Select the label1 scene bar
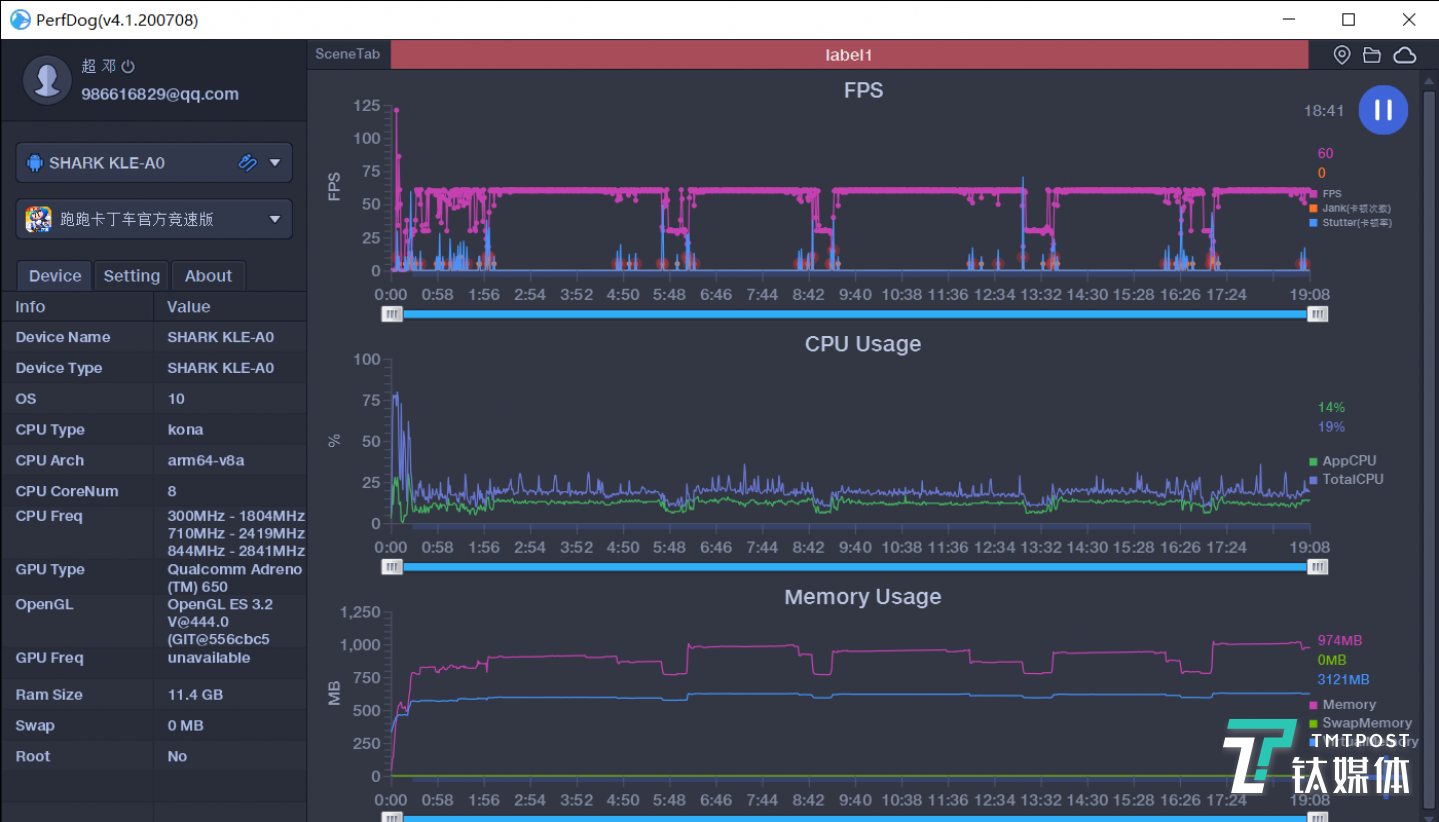Screen dimensions: 1439x822 (x=848, y=55)
